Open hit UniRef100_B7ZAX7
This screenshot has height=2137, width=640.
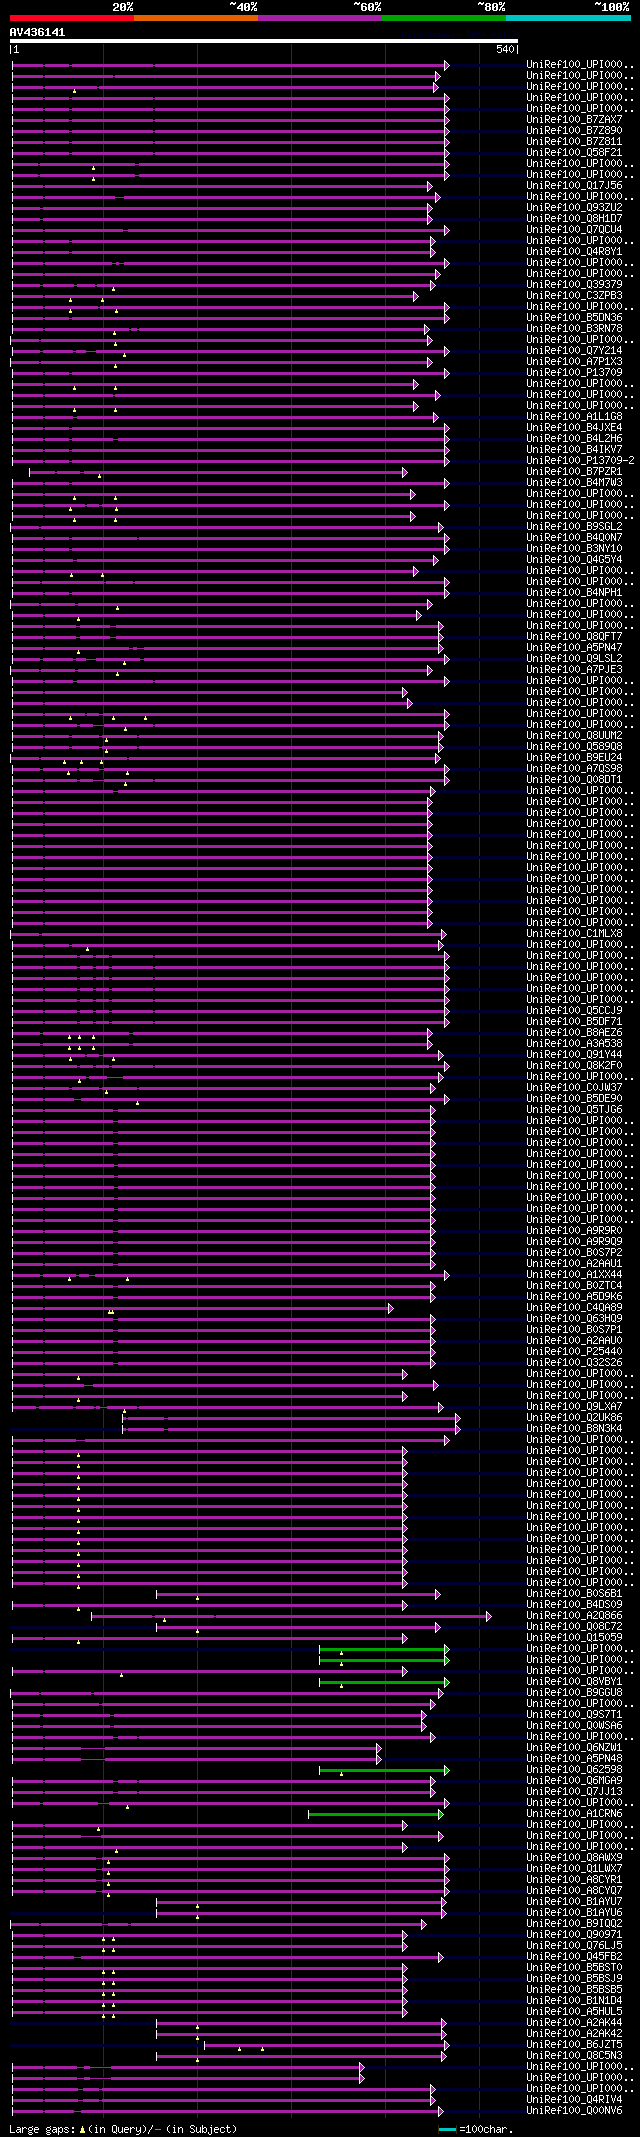574,120
